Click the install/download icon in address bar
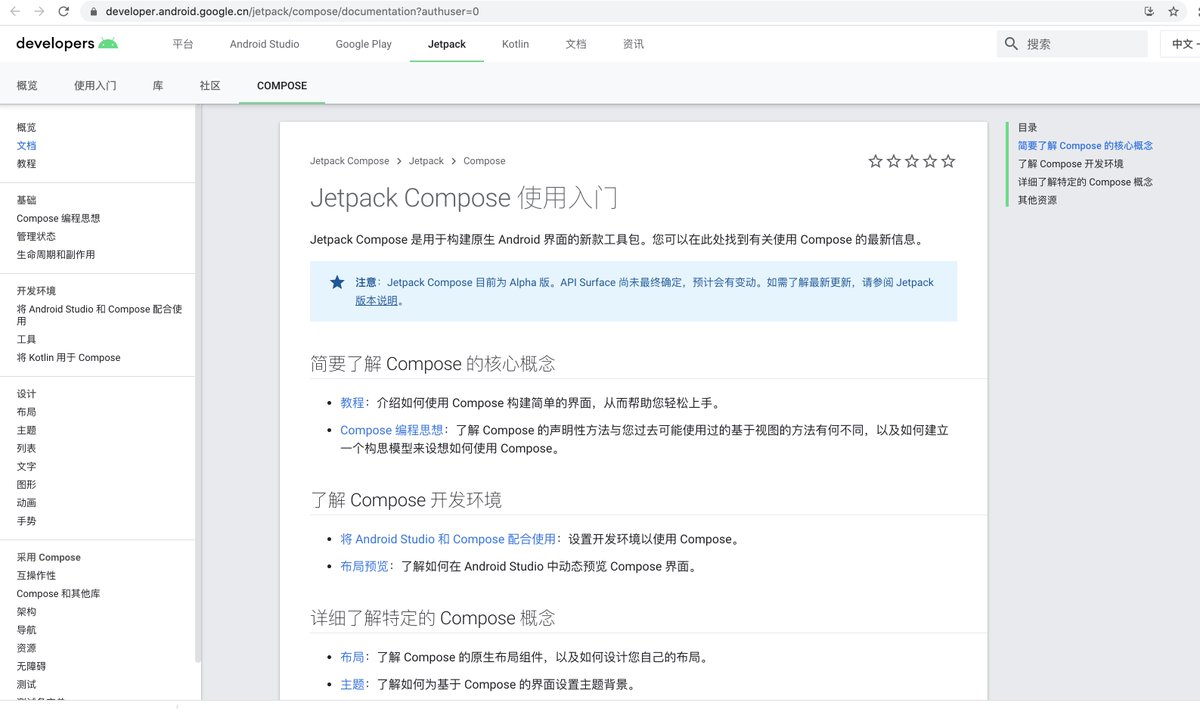 (x=1149, y=11)
